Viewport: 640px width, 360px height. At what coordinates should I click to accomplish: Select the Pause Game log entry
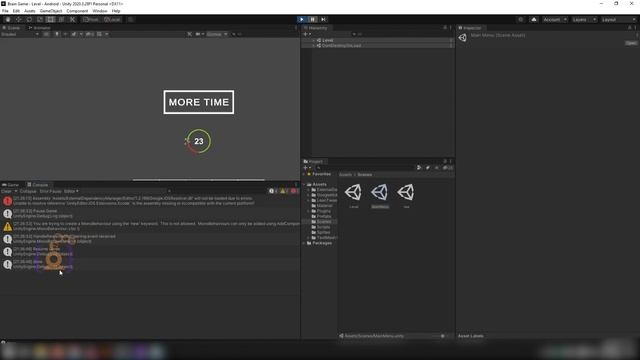pos(150,213)
